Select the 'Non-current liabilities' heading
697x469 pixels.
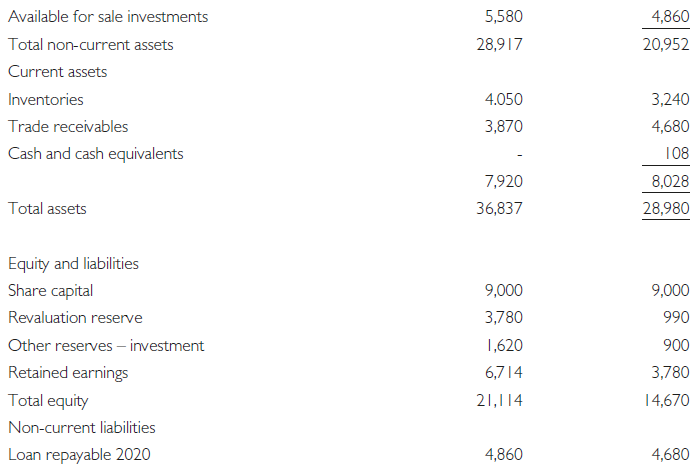click(x=82, y=428)
